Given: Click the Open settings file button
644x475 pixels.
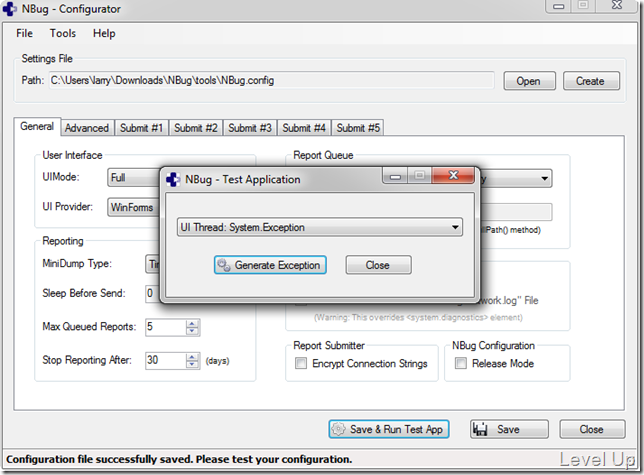Looking at the screenshot, I should coord(529,81).
